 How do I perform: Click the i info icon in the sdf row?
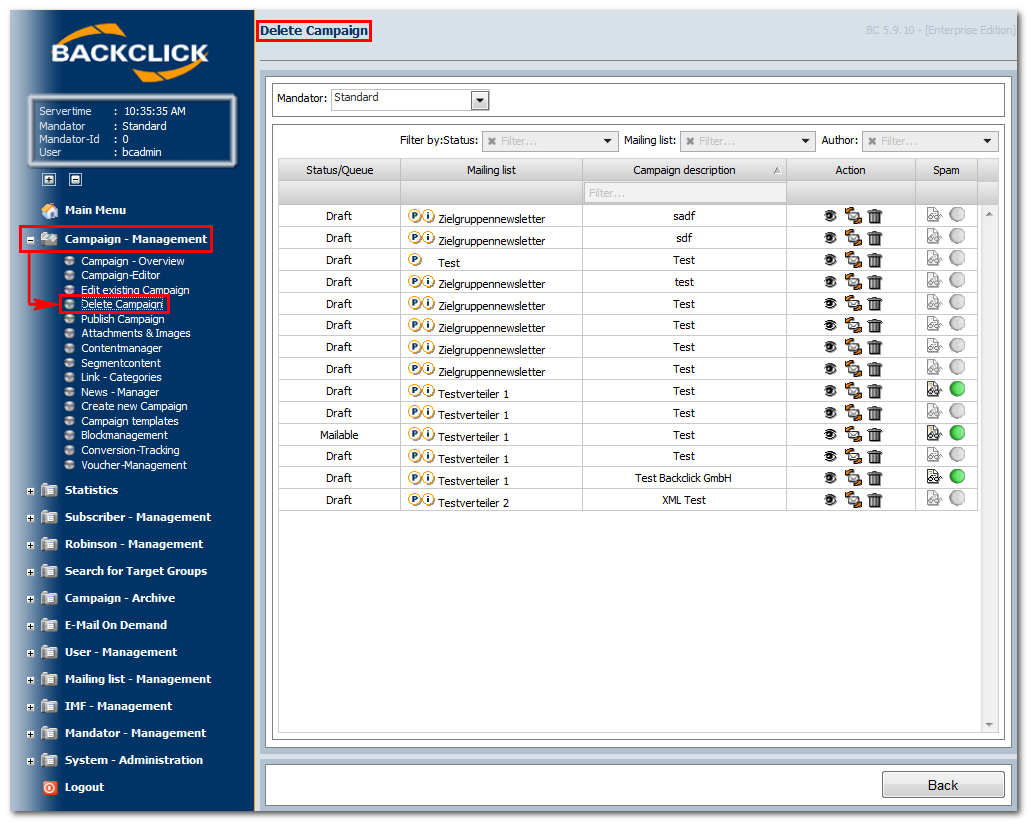[428, 237]
